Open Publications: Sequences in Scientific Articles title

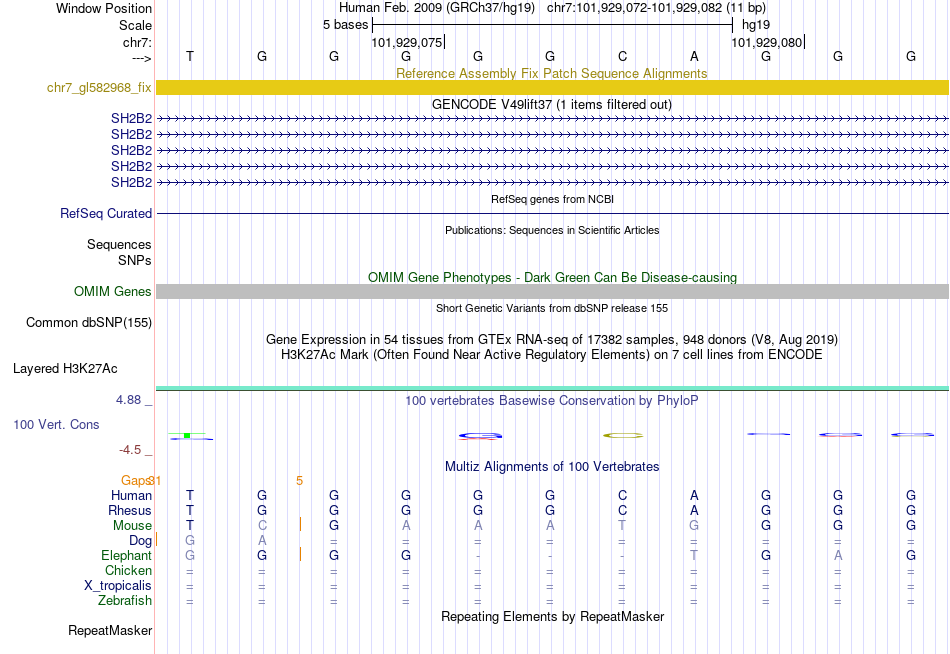pos(552,230)
